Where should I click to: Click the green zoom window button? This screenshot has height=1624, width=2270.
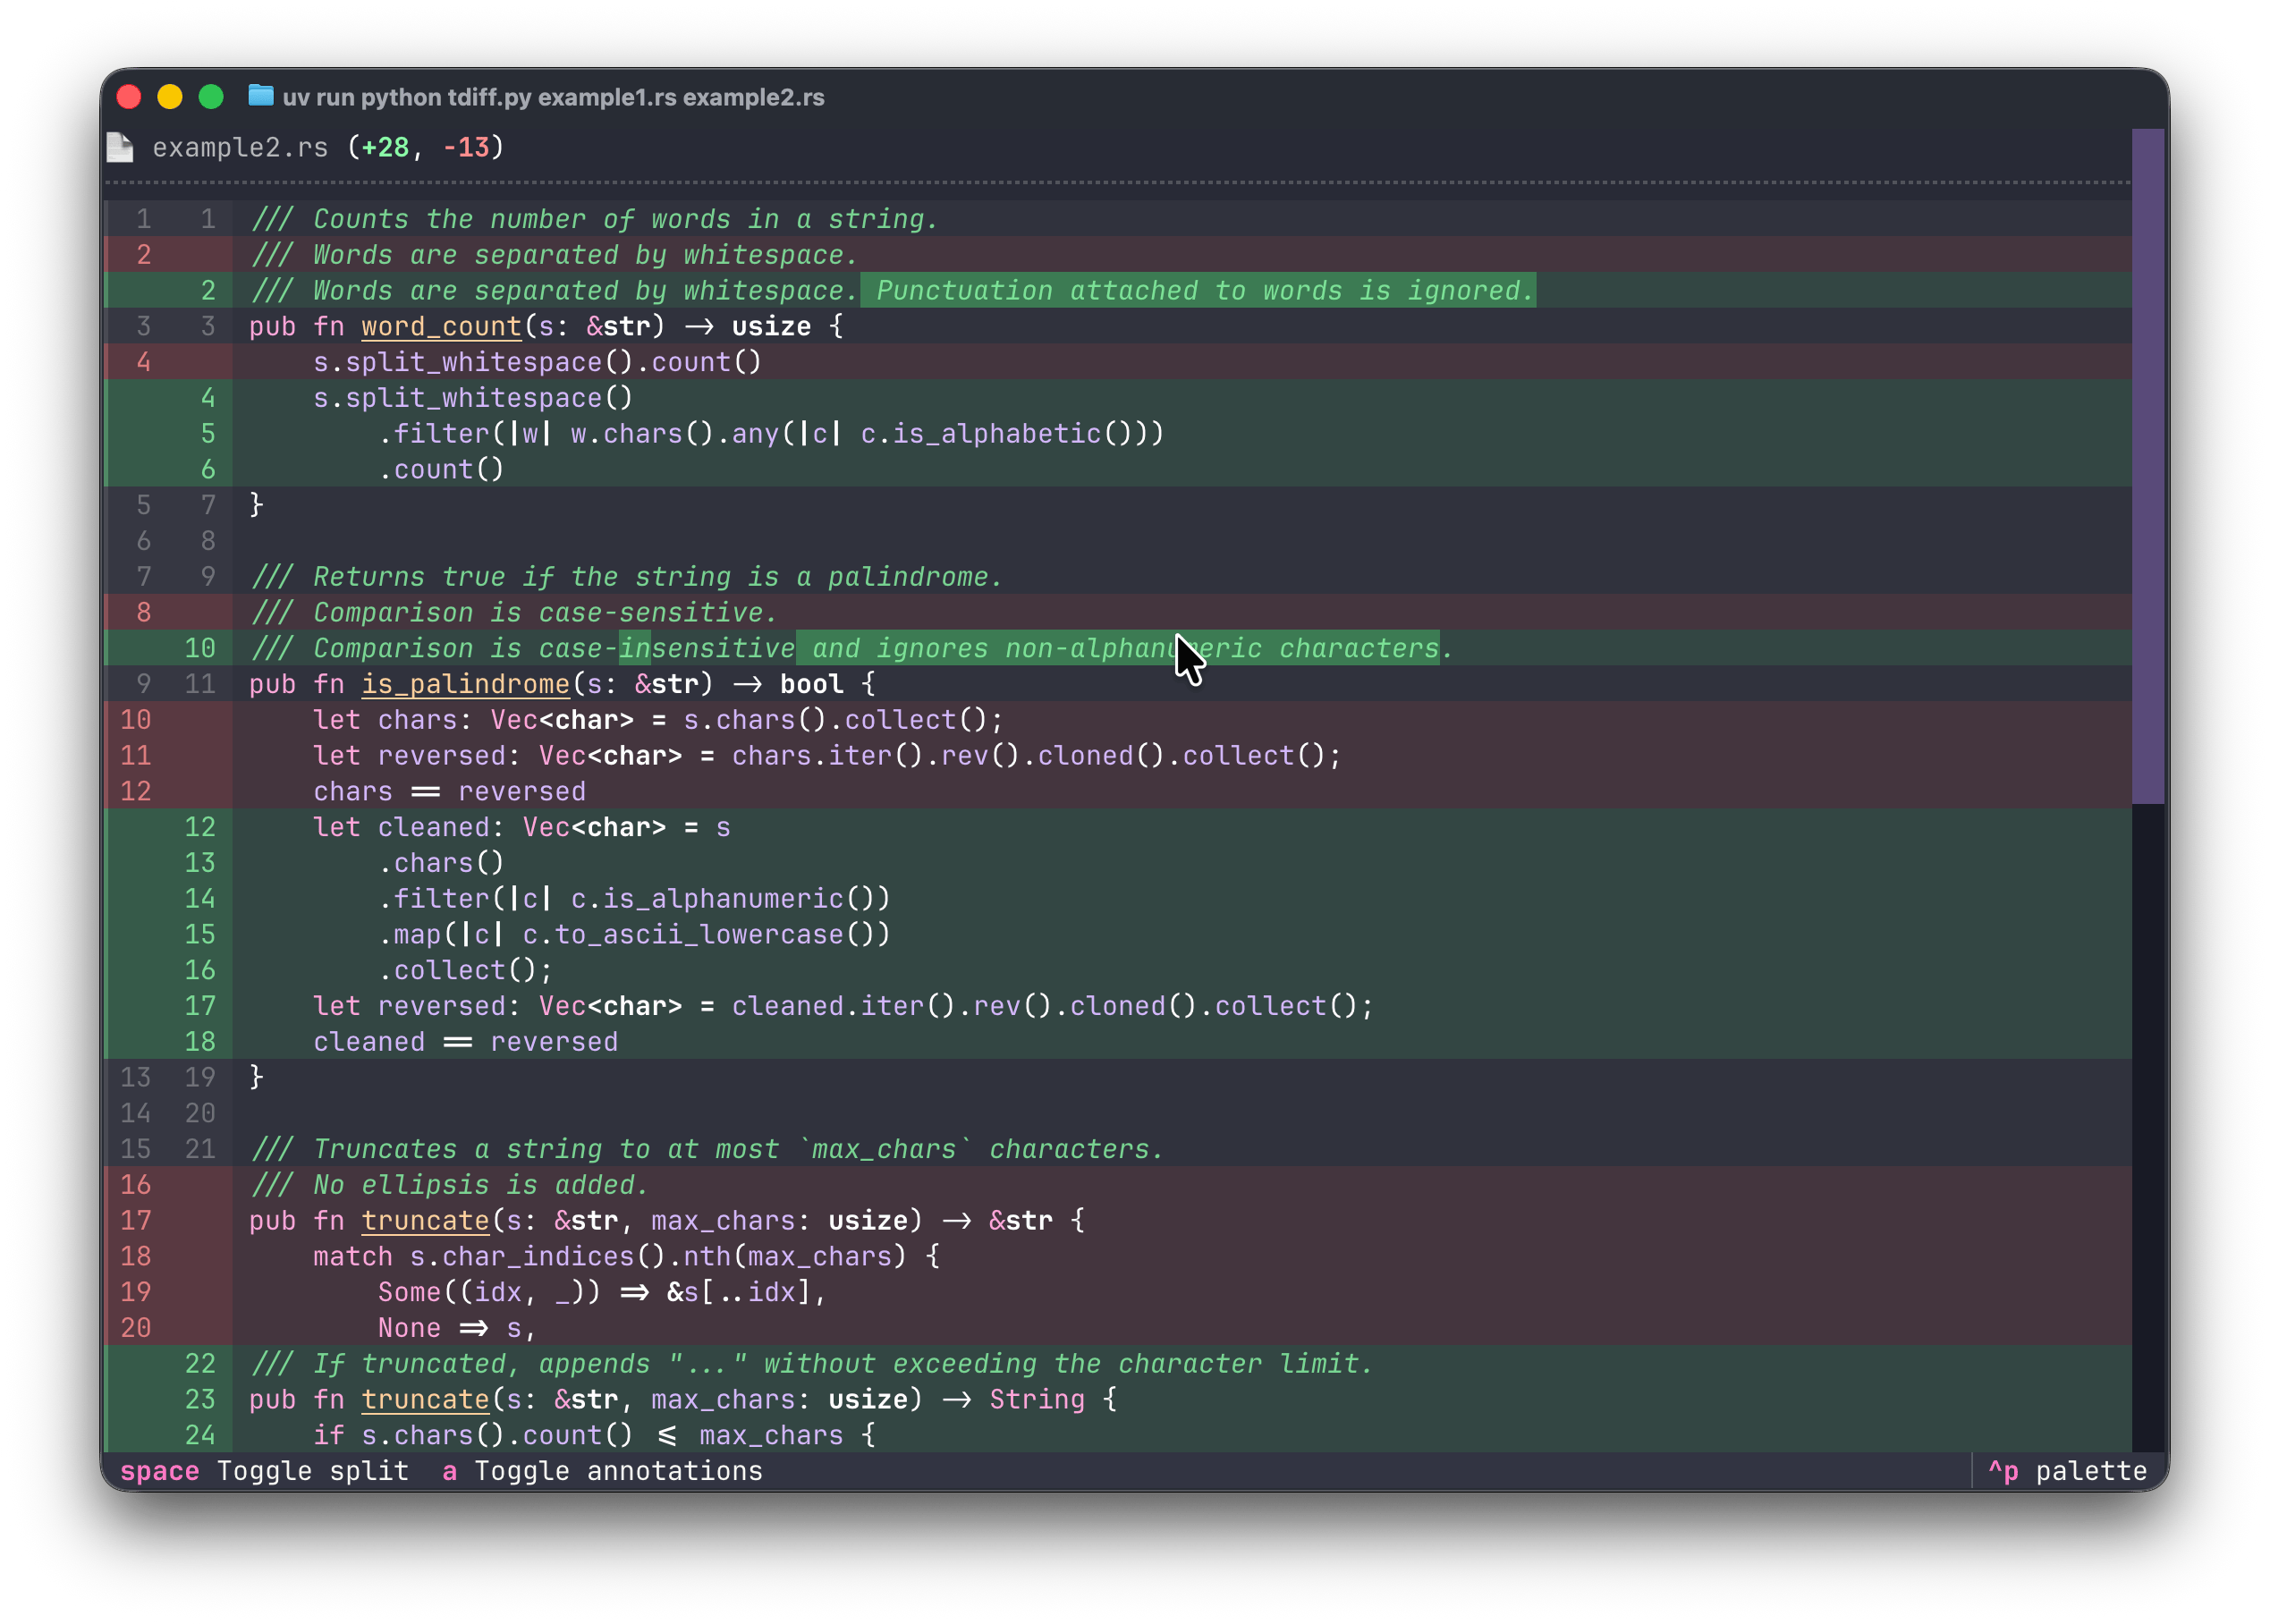(x=211, y=97)
